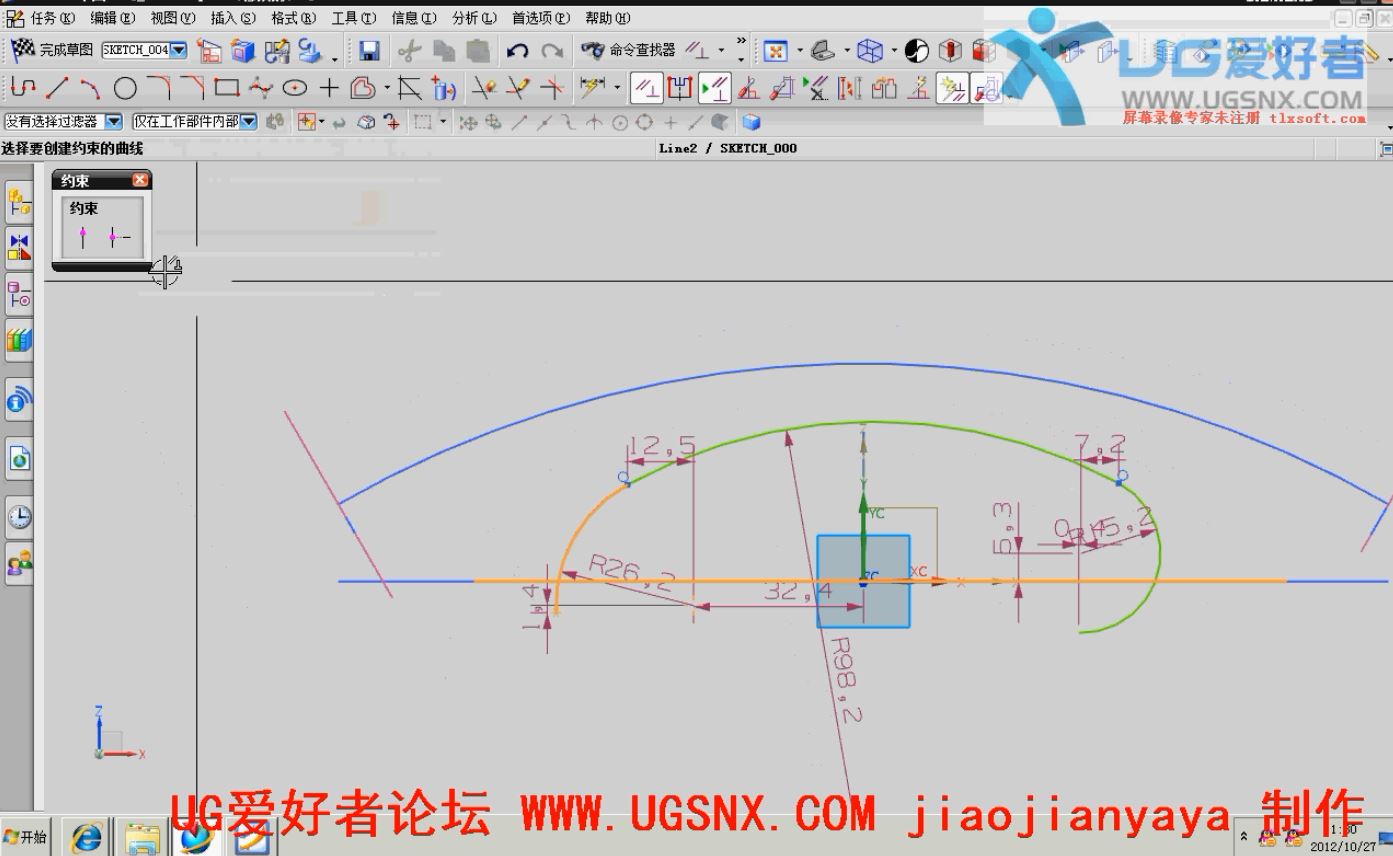This screenshot has width=1393, height=856.
Task: Click the Auto Constrain icon
Action: pos(749,88)
